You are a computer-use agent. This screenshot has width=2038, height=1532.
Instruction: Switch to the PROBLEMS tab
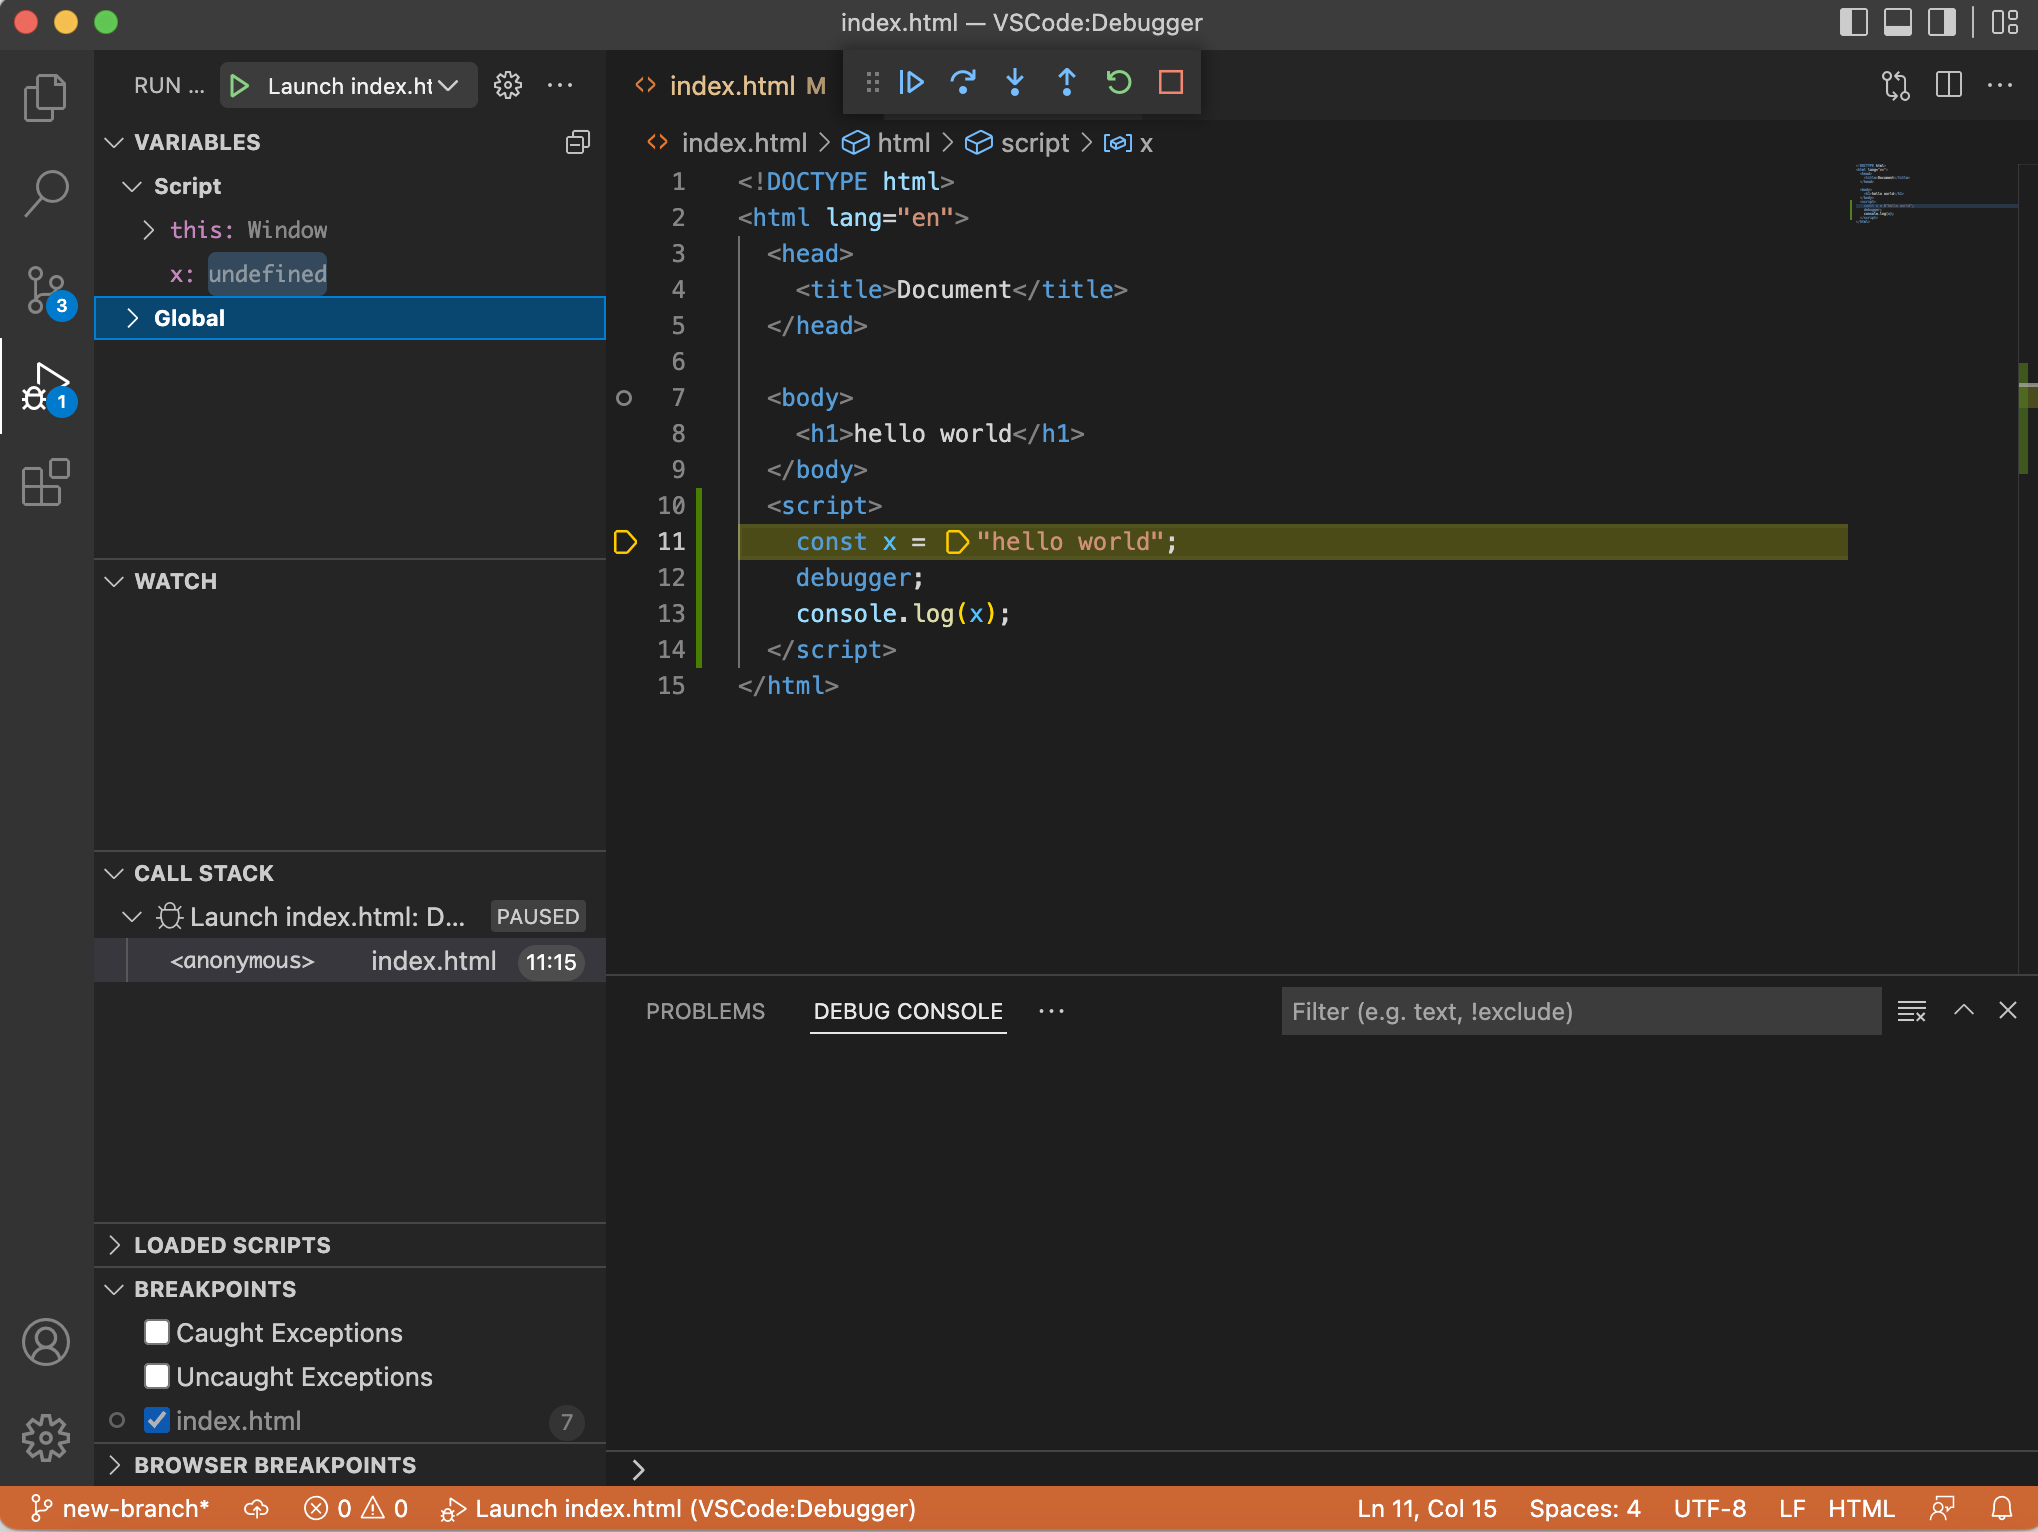(705, 1011)
